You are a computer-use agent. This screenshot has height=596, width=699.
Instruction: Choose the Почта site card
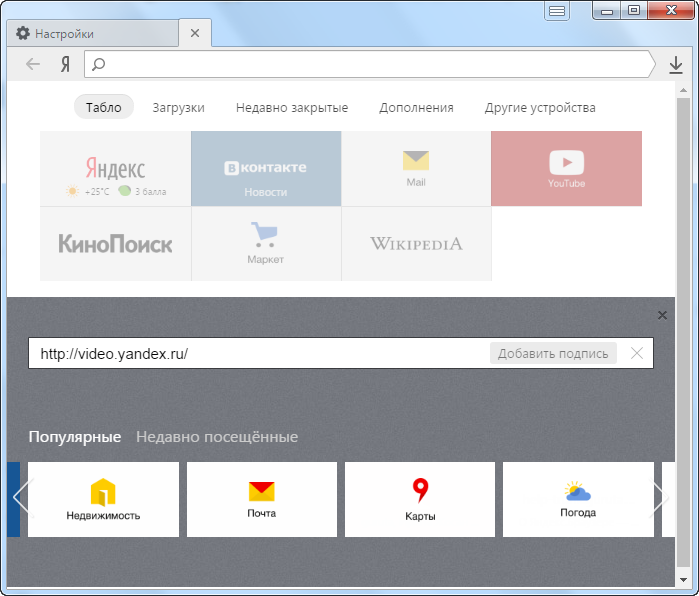262,499
